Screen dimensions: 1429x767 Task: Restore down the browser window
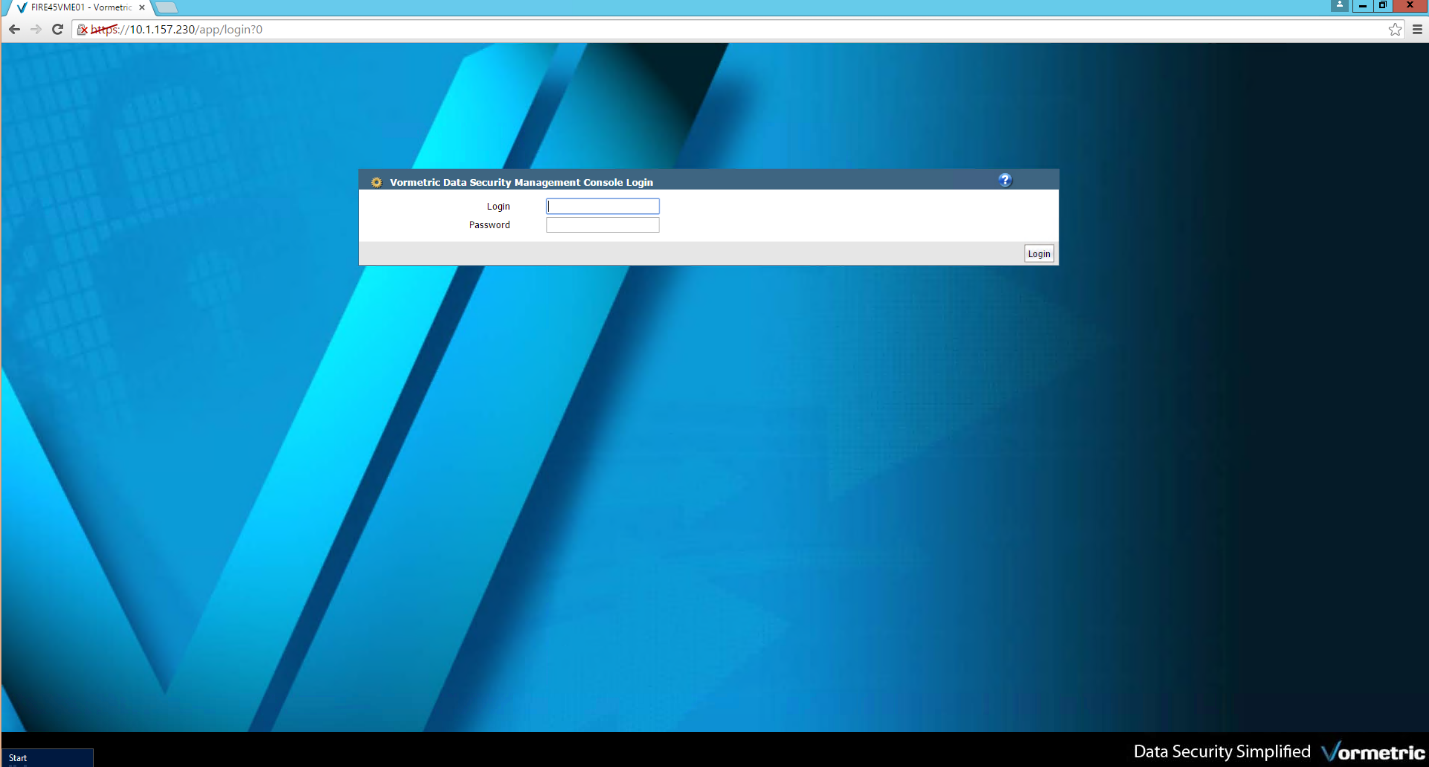click(x=1383, y=5)
